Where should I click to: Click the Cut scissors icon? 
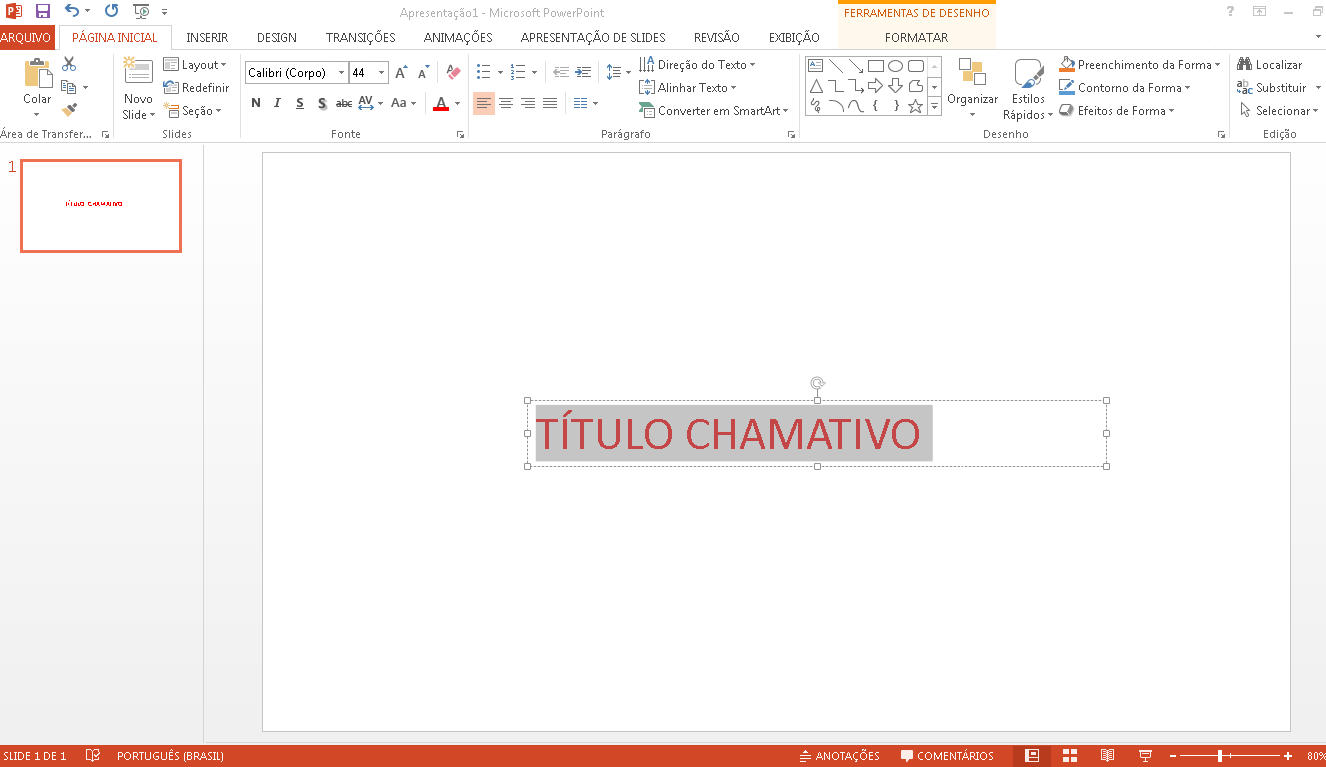click(x=69, y=64)
